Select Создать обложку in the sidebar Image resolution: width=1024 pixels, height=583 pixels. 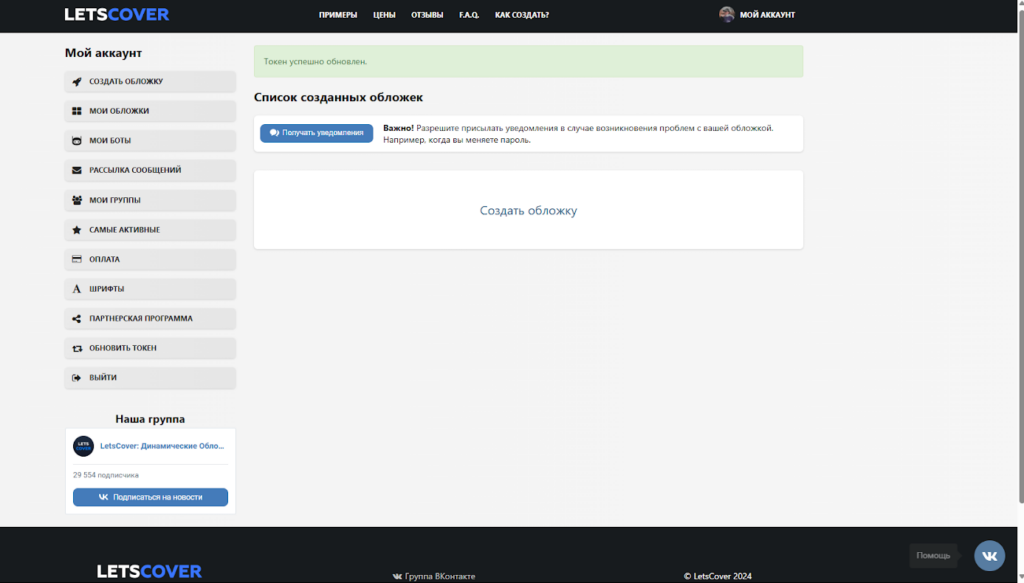coord(150,82)
